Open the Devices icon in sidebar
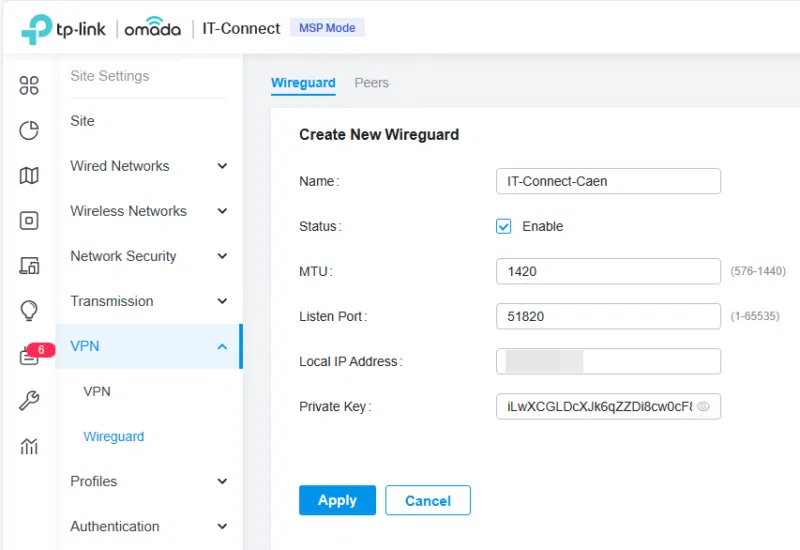 [29, 221]
